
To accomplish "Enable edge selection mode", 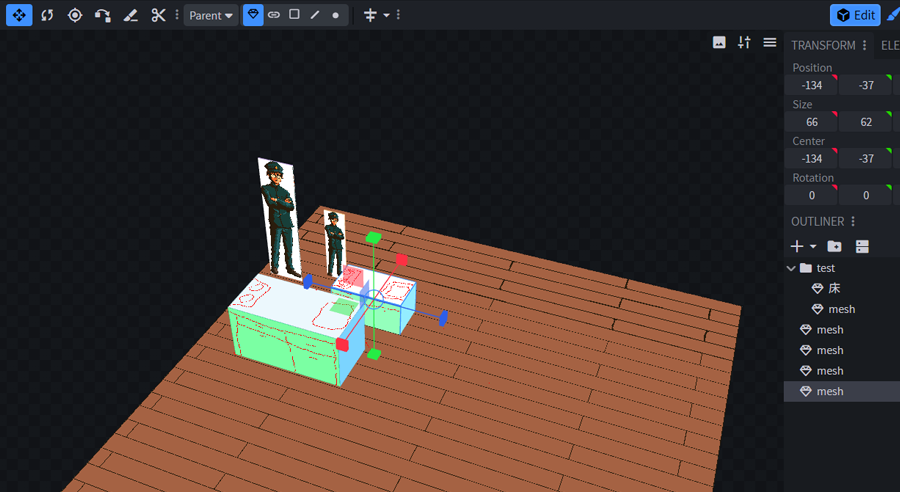I will (315, 15).
